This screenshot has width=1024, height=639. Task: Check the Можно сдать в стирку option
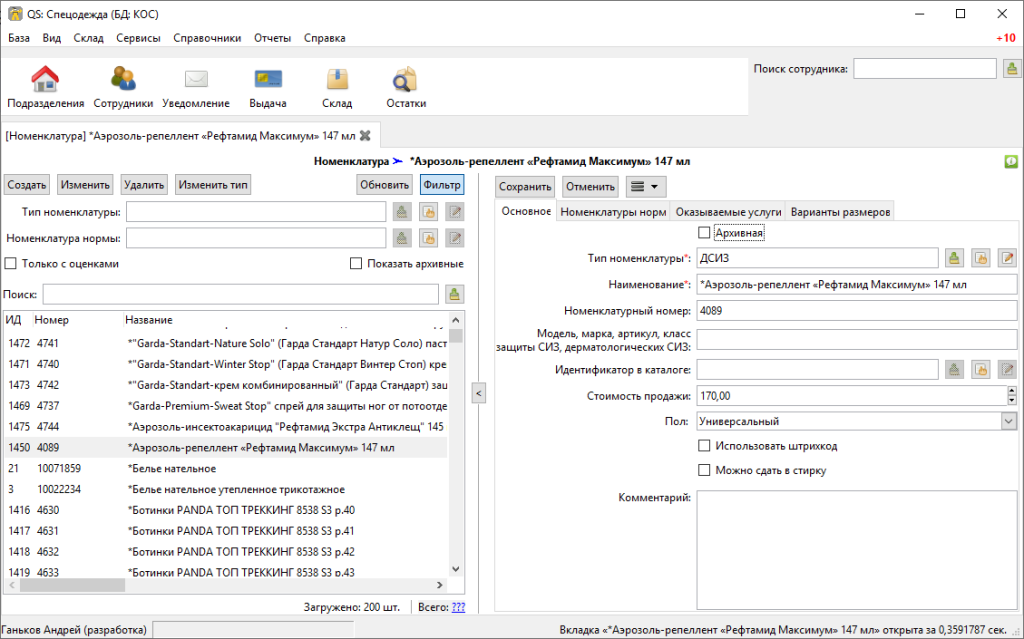(704, 470)
